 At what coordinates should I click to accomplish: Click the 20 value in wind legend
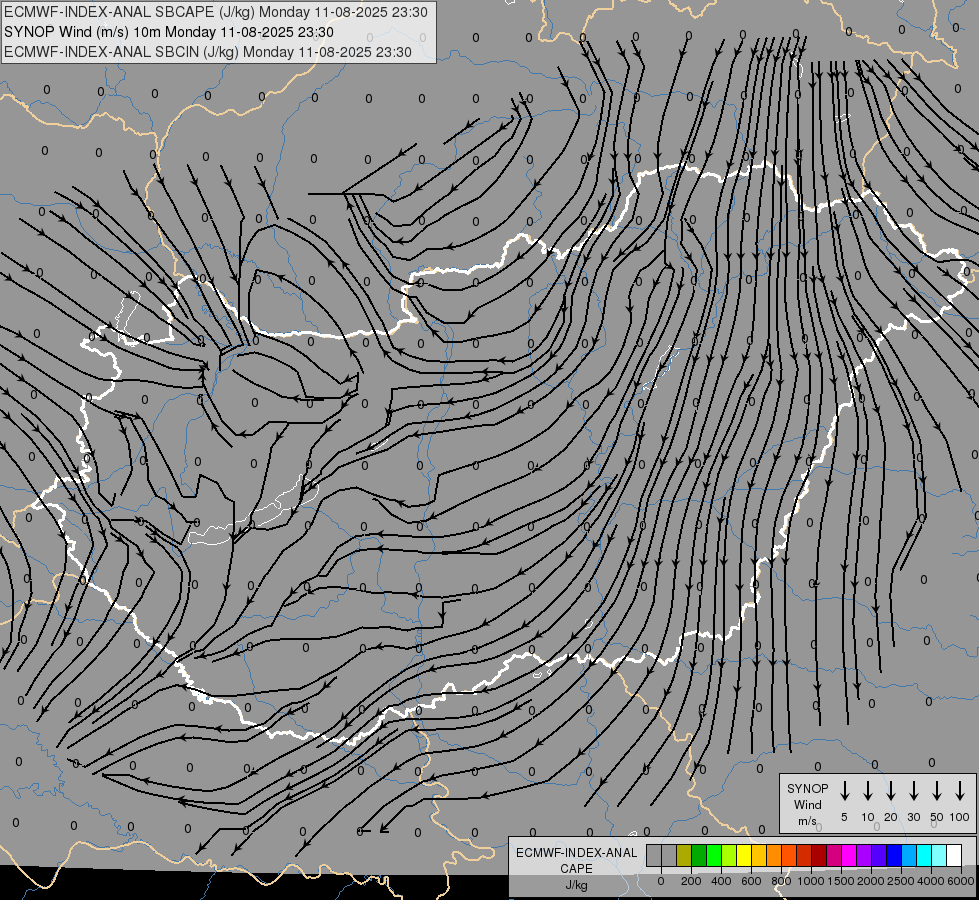coord(891,817)
